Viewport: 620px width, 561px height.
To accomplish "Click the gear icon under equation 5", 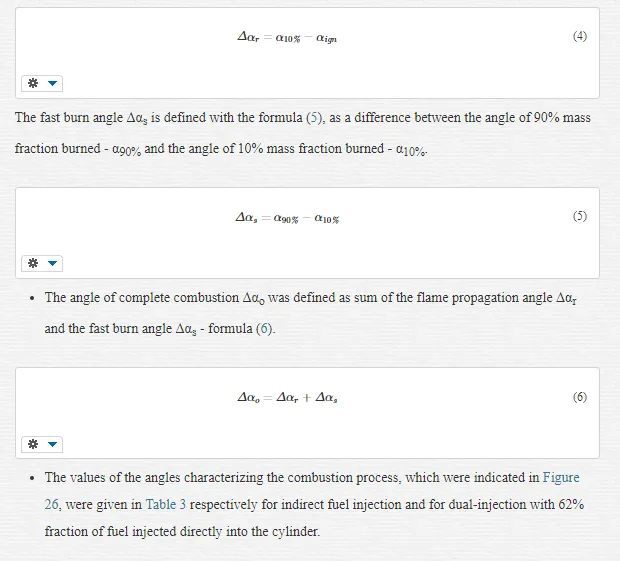I will [33, 263].
